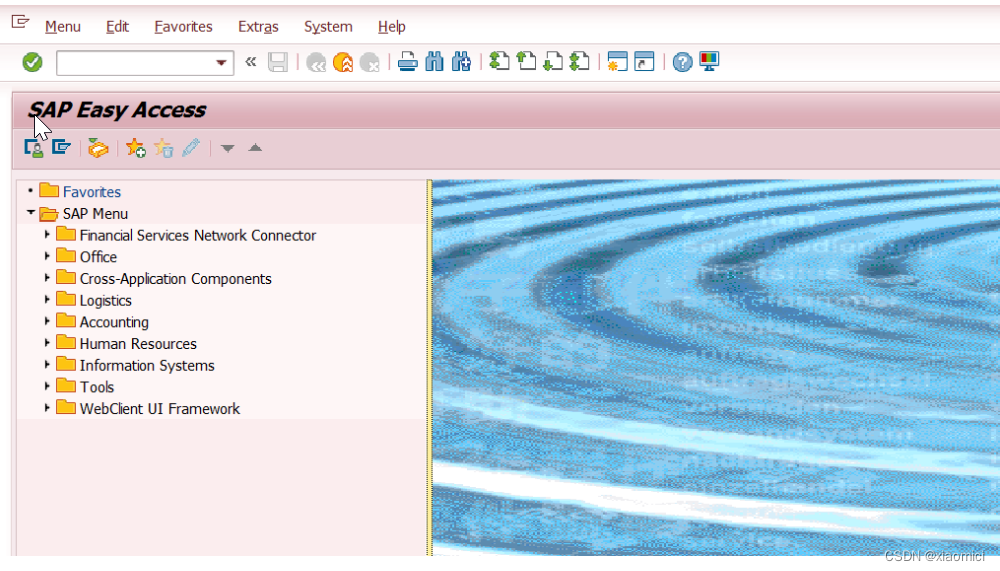Screen dimensions: 1000x571
Task: Expand the Accounting folder arrow
Action: click(47, 322)
